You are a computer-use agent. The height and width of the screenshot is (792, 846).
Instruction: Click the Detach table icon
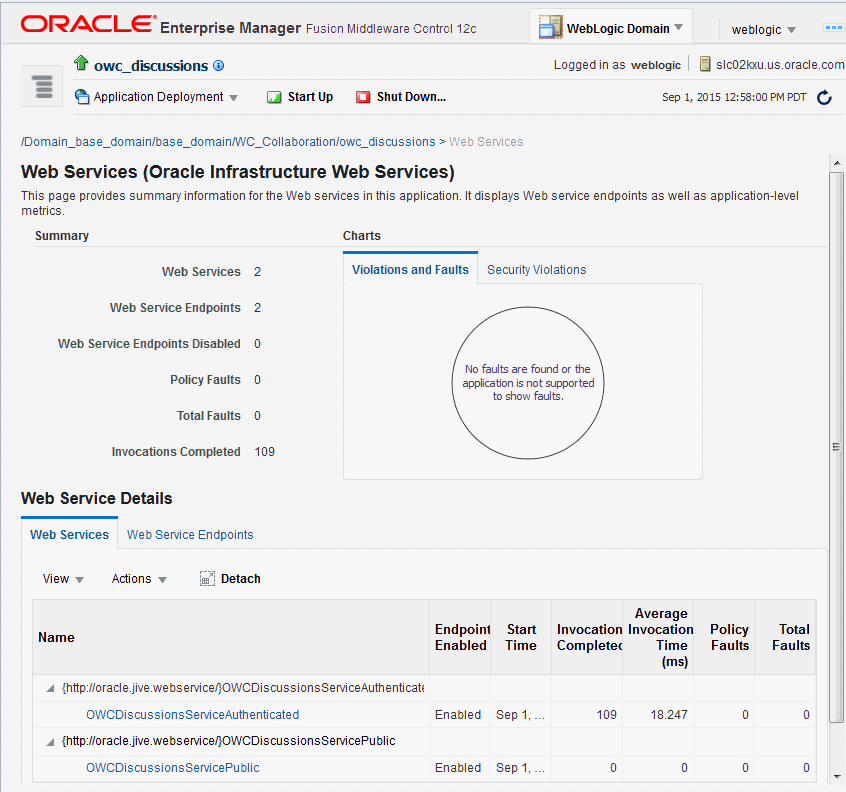click(207, 579)
